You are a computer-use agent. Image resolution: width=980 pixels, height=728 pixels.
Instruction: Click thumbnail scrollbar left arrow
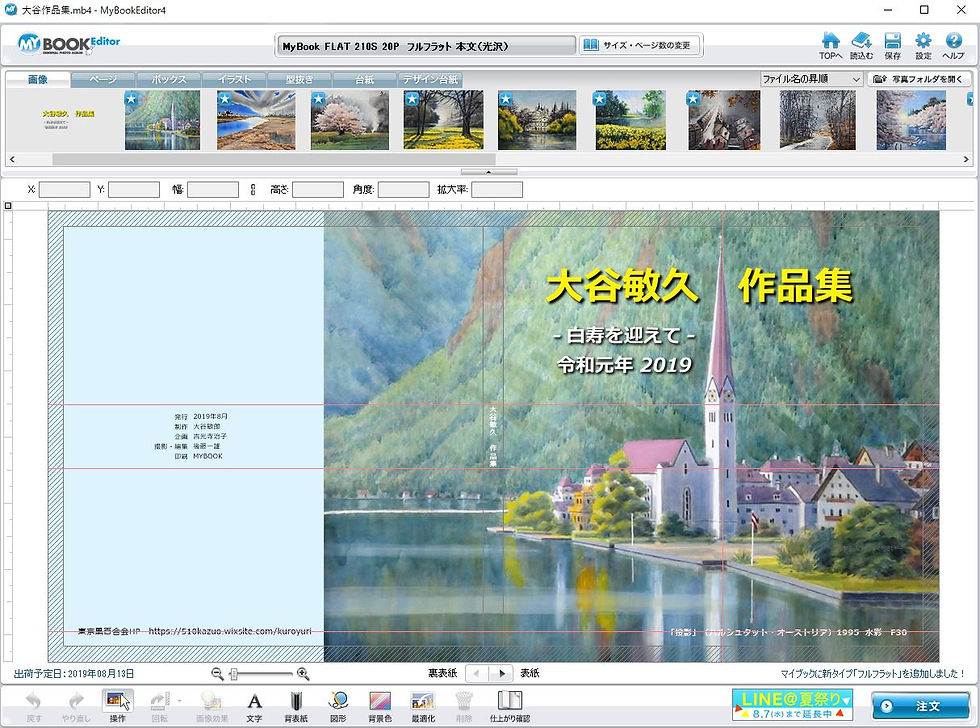(x=12, y=159)
